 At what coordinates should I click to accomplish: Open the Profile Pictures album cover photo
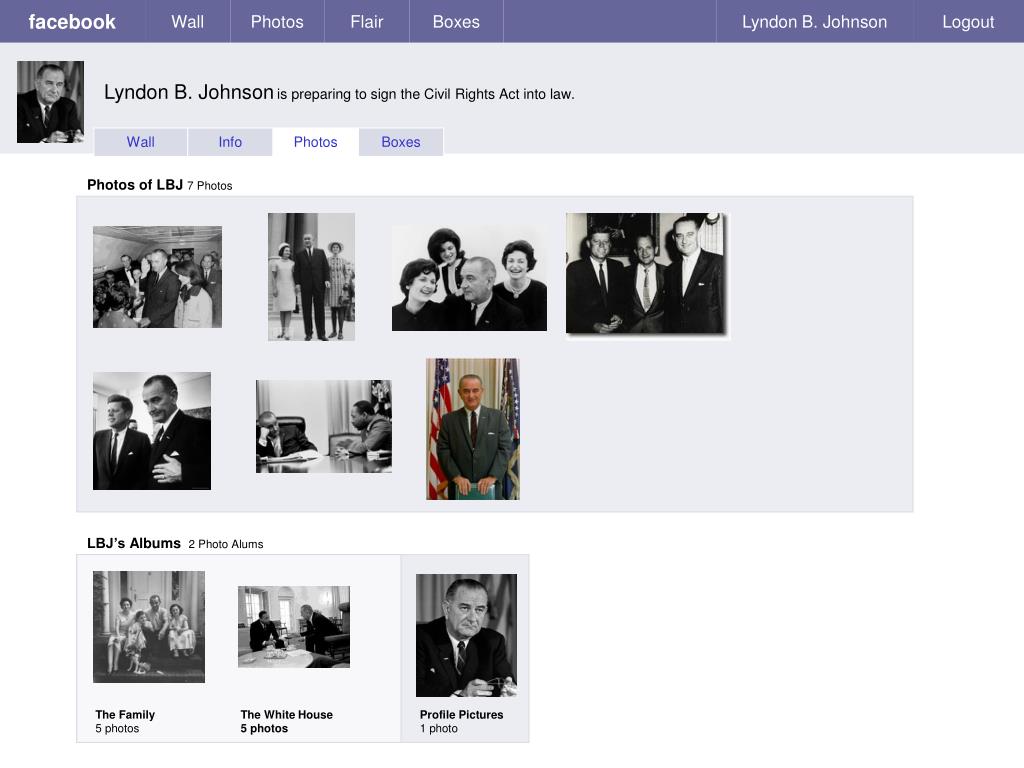[x=466, y=635]
